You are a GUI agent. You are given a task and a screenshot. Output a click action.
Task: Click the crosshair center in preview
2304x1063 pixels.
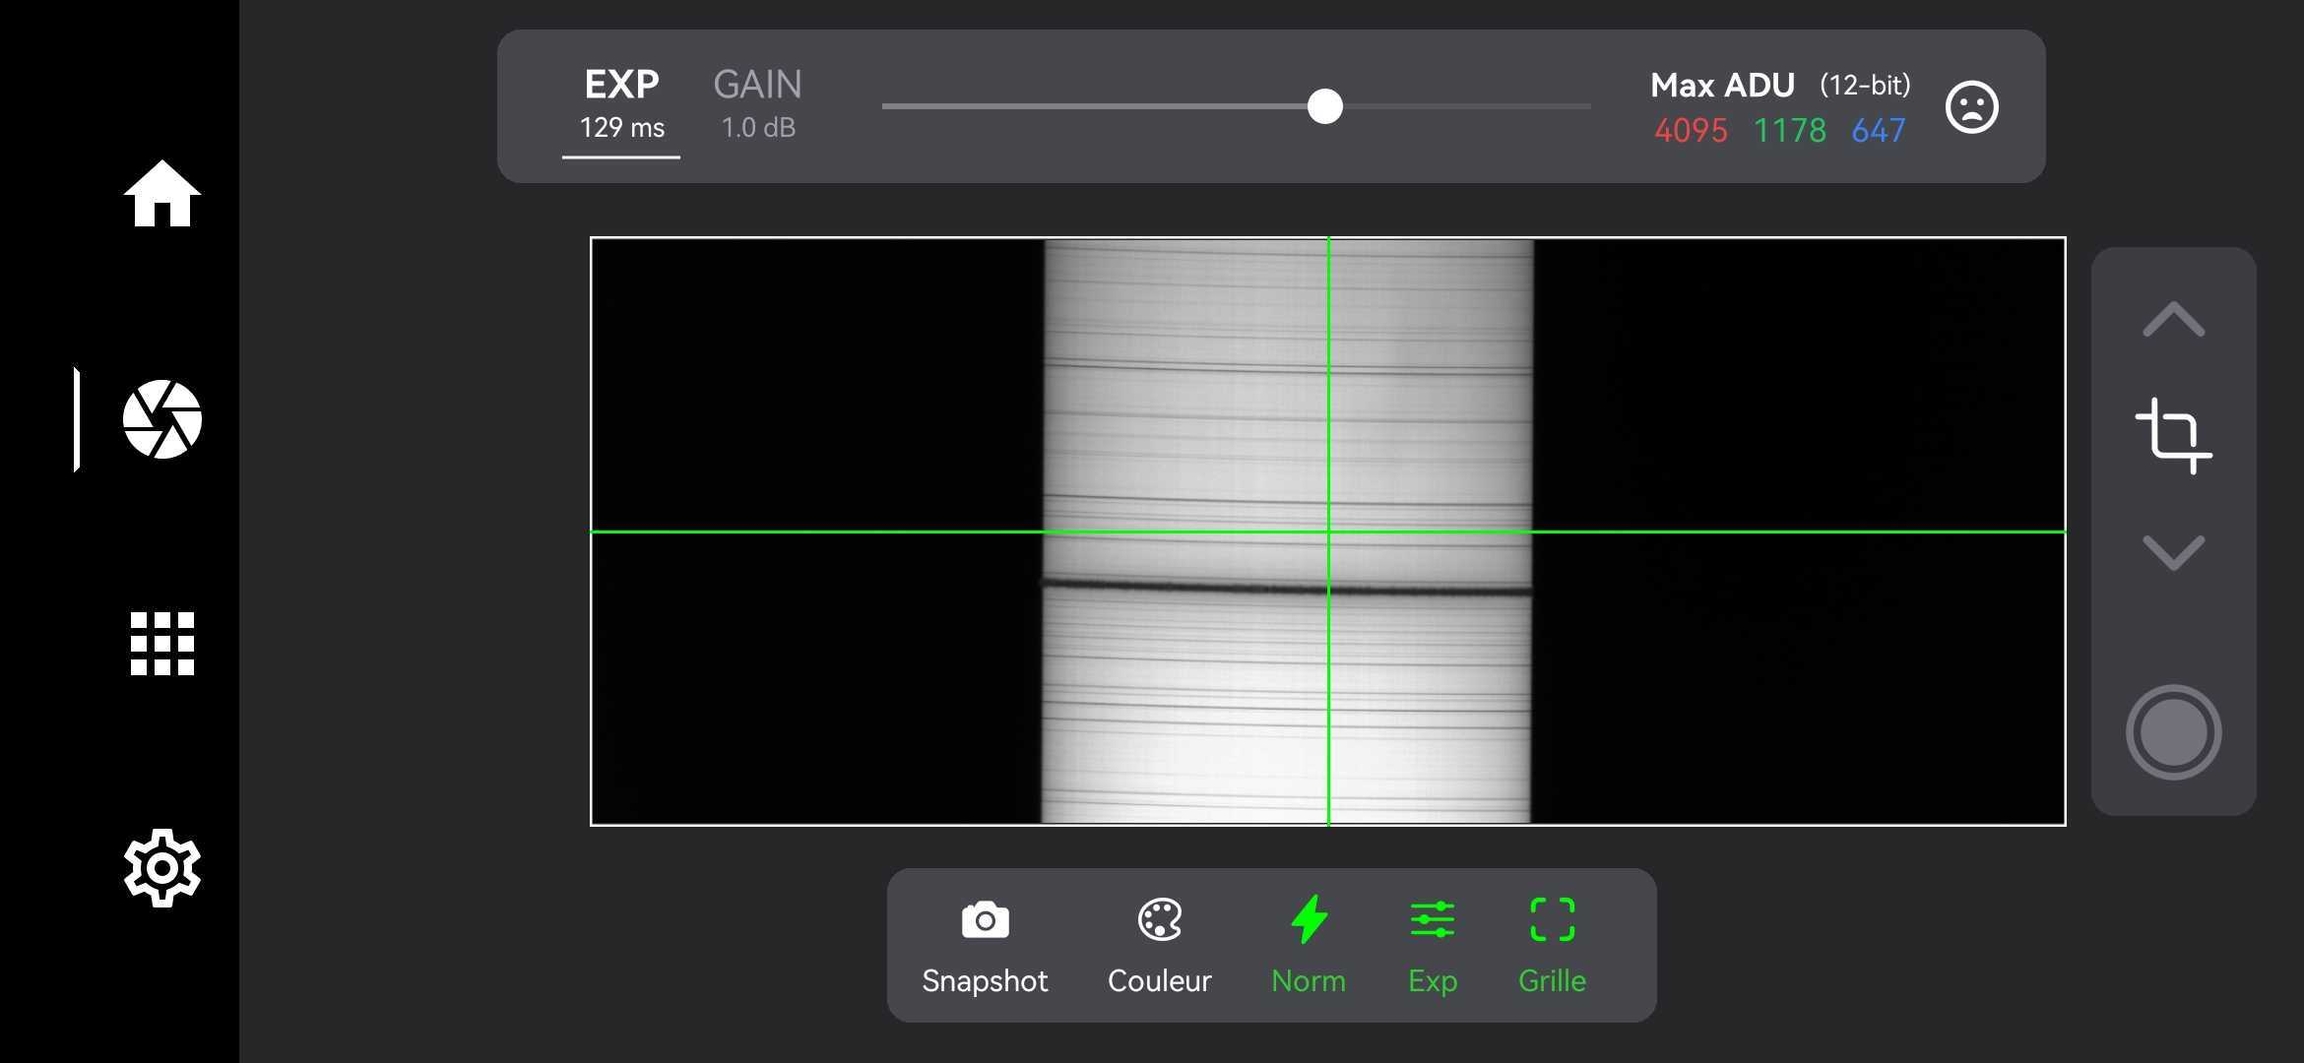(x=1328, y=531)
